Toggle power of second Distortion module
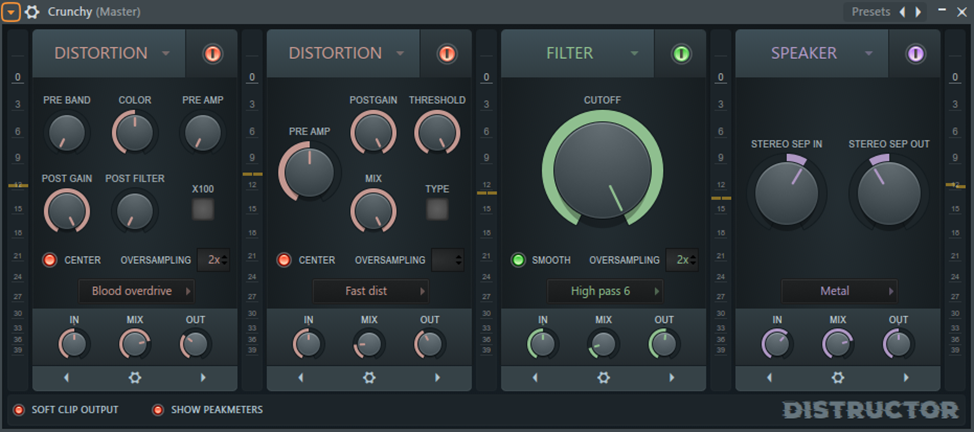Viewport: 974px width, 432px height. (x=447, y=54)
